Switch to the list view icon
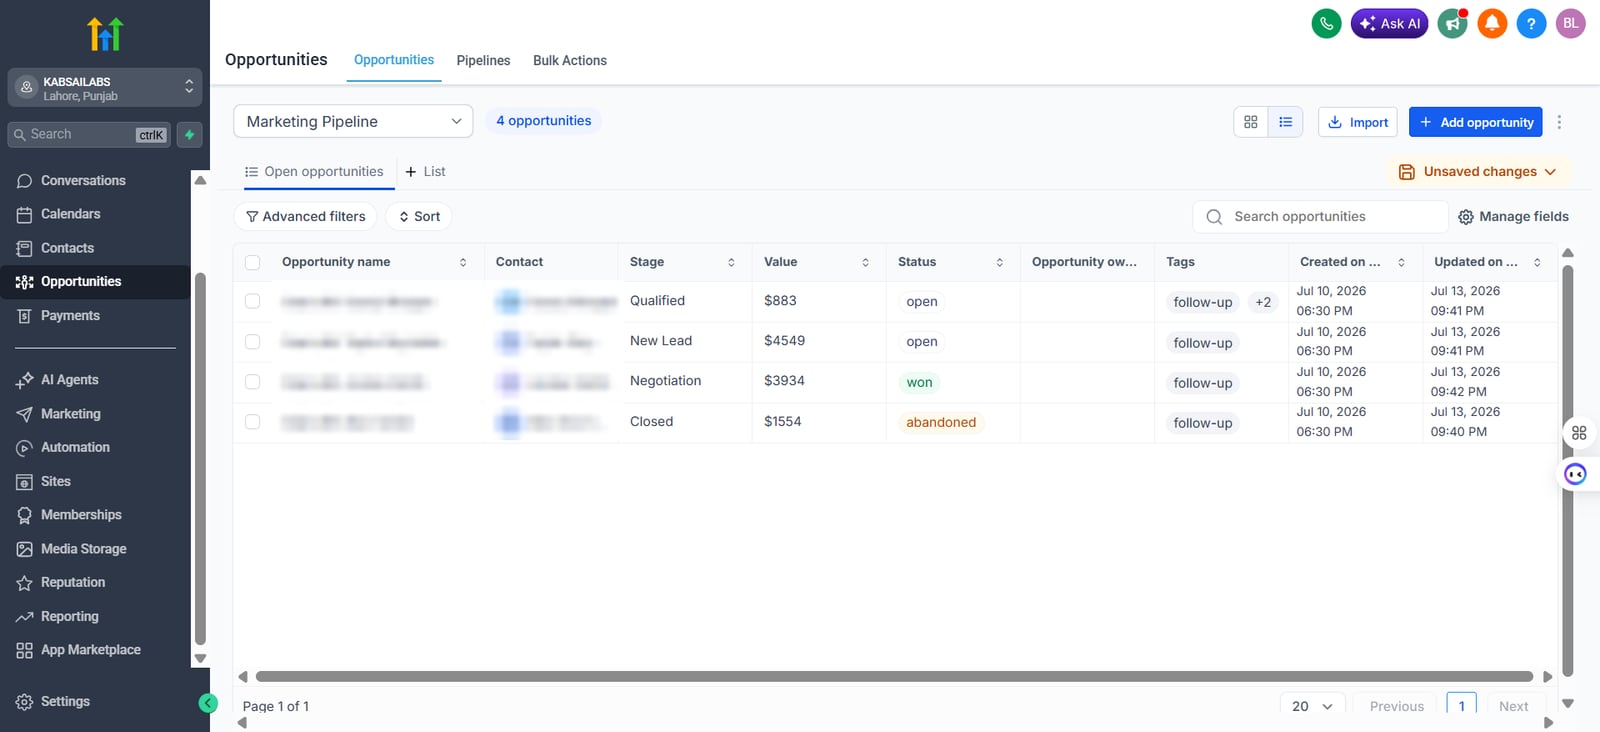Viewport: 1600px width, 732px height. [1286, 122]
